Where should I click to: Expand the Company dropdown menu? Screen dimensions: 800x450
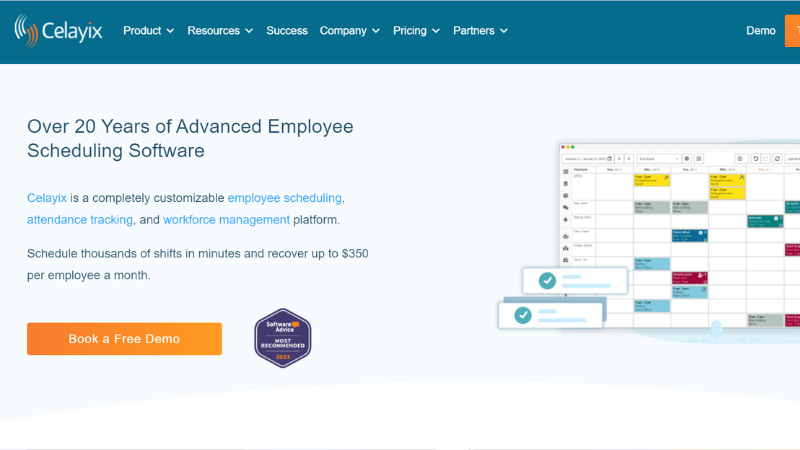pyautogui.click(x=349, y=31)
